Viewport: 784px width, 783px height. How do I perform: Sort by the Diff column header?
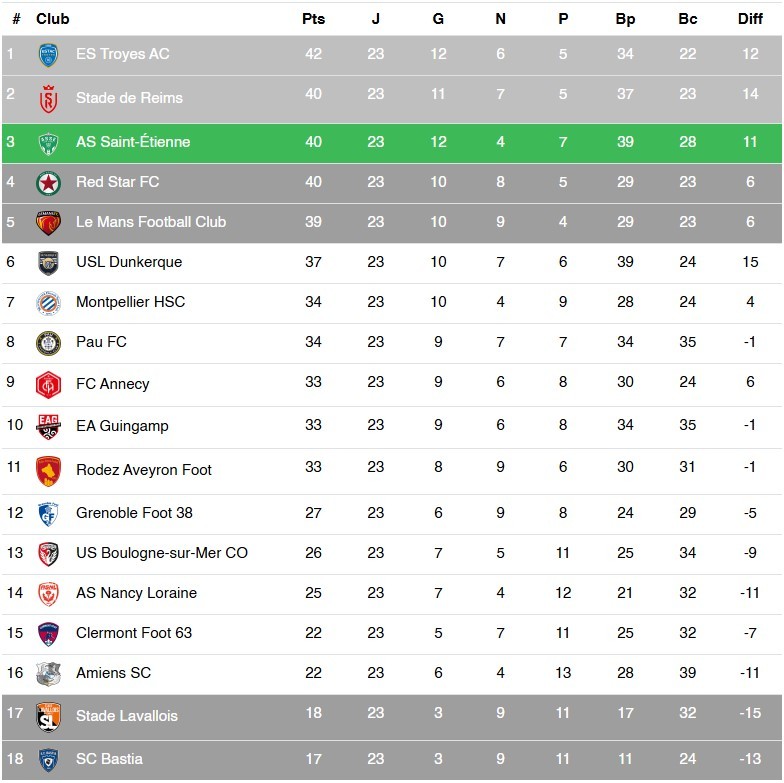750,19
